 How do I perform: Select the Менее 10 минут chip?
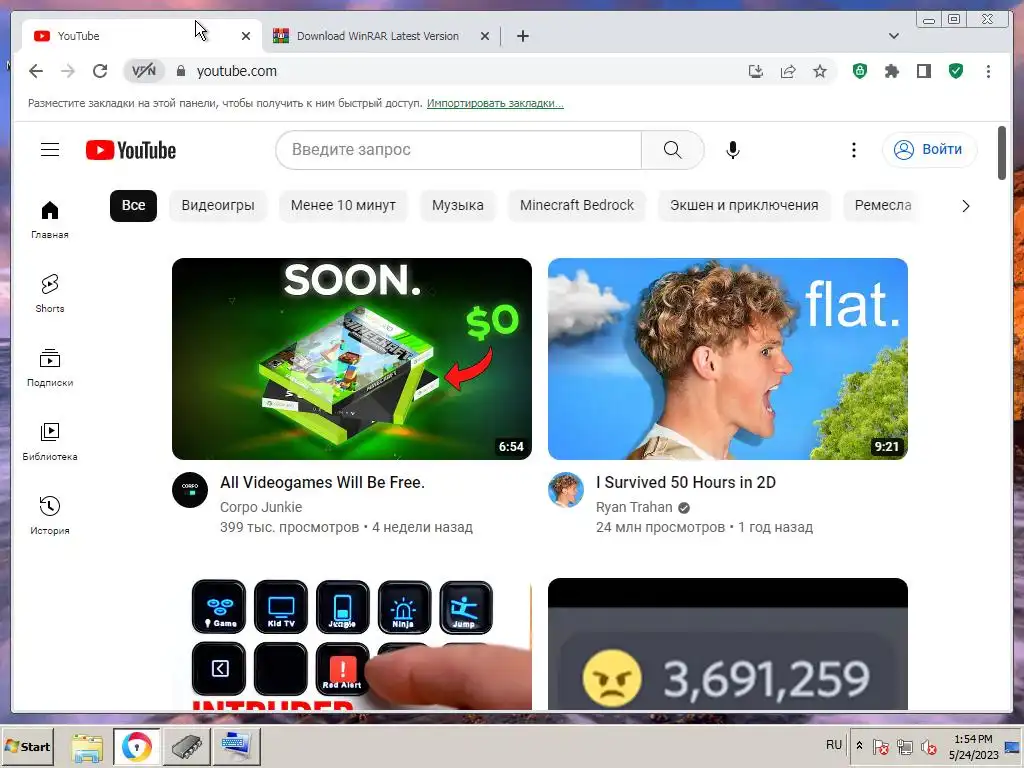pyautogui.click(x=344, y=206)
